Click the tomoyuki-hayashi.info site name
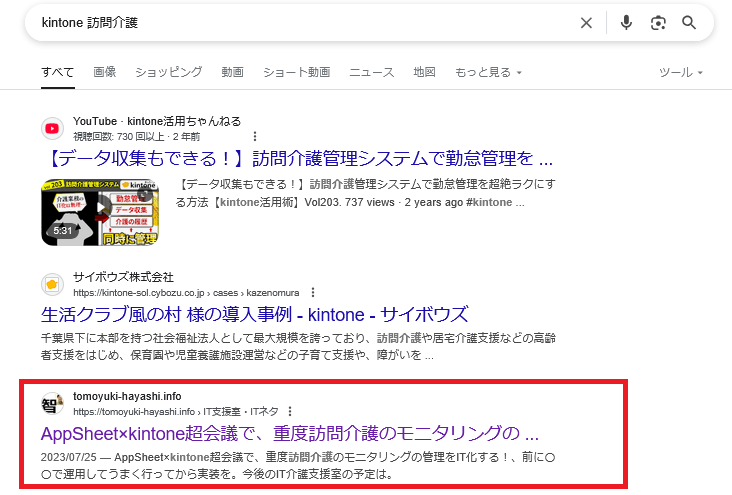Screen dimensions: 732x495 pos(127,396)
